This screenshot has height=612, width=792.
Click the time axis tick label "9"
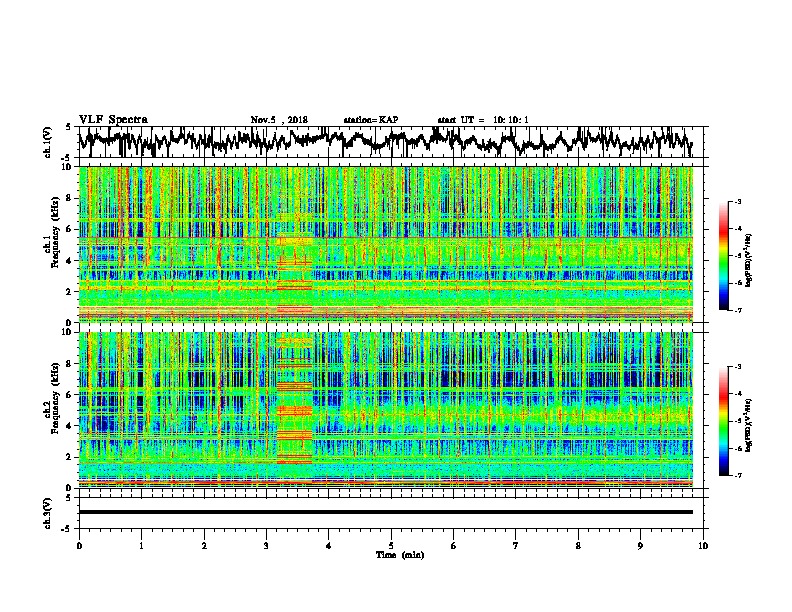640,546
